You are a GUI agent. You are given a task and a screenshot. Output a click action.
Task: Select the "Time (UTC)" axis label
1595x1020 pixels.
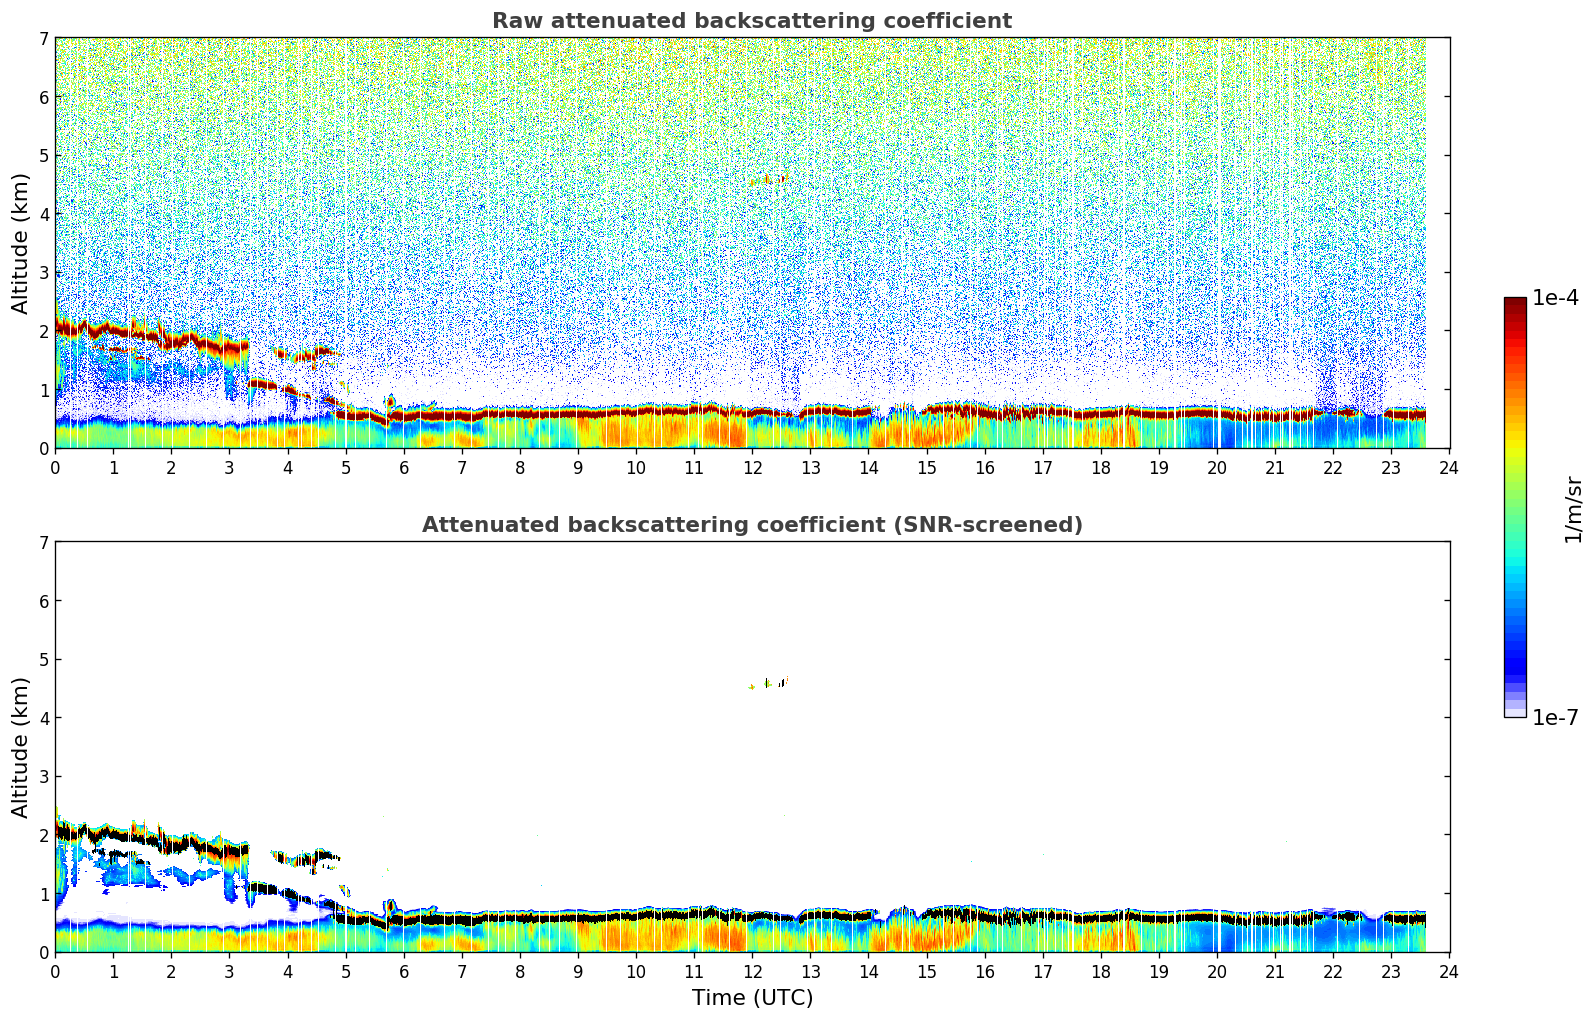(752, 998)
